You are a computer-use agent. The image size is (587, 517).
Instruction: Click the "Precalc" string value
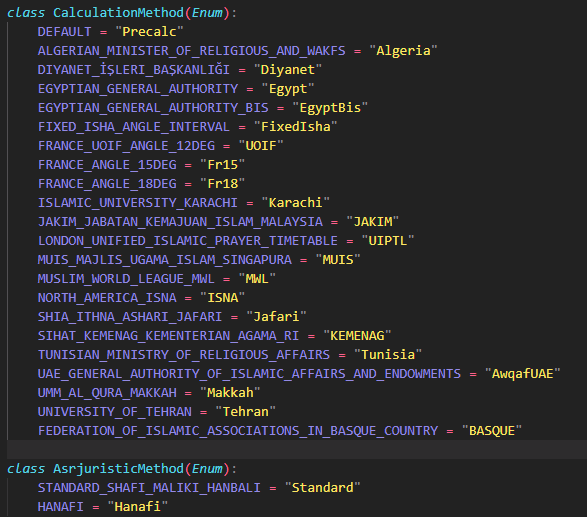click(149, 32)
